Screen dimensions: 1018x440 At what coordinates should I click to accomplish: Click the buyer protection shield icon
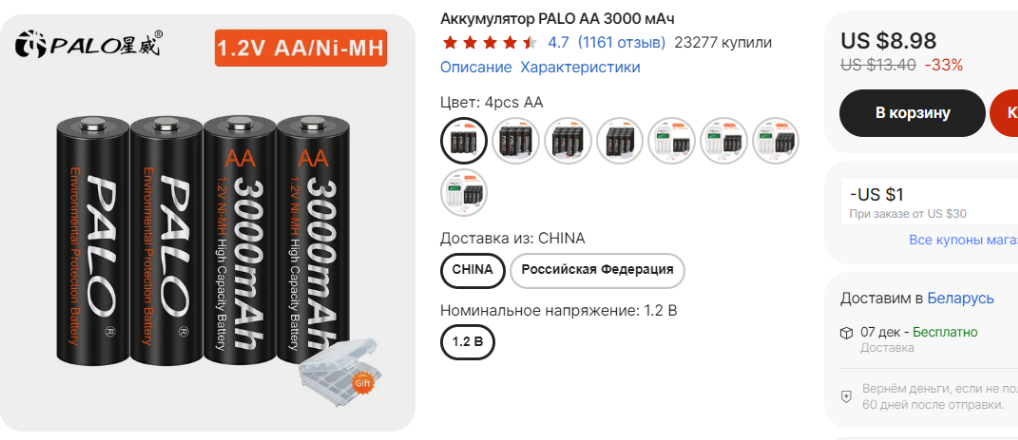(846, 397)
